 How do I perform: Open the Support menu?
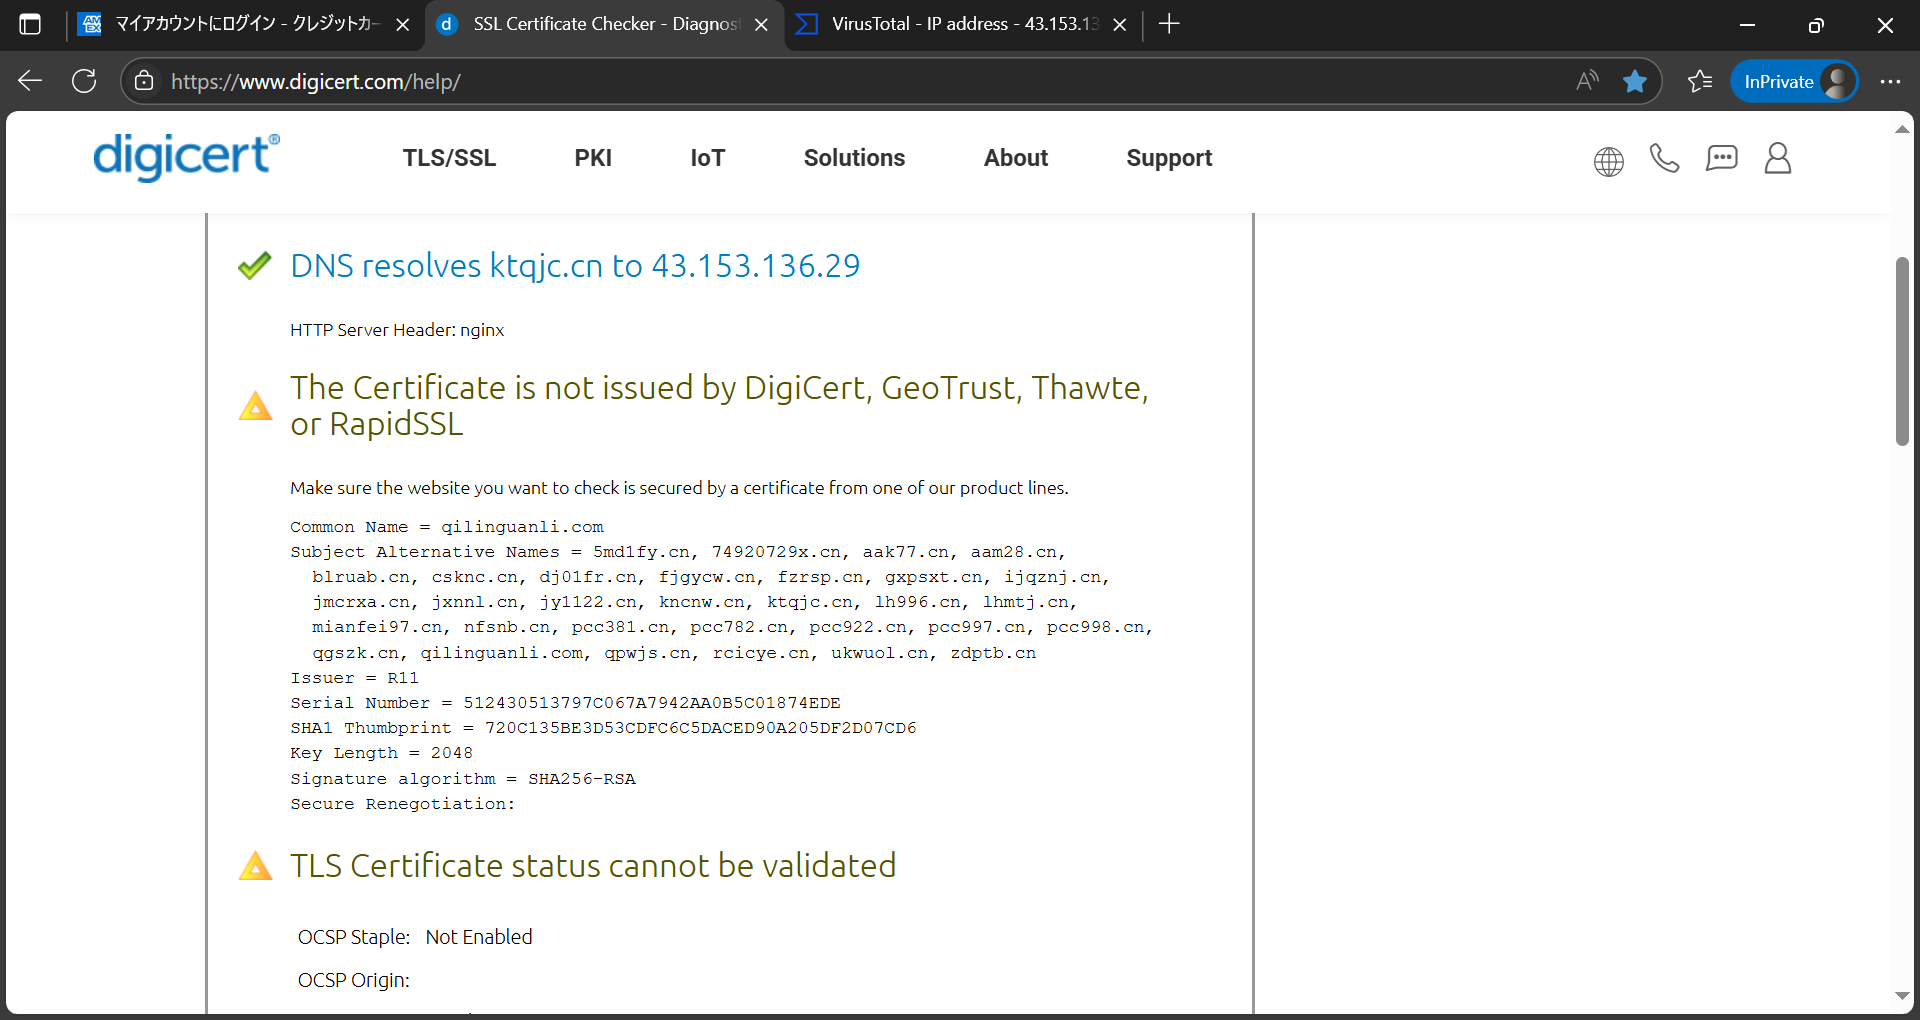coord(1169,158)
